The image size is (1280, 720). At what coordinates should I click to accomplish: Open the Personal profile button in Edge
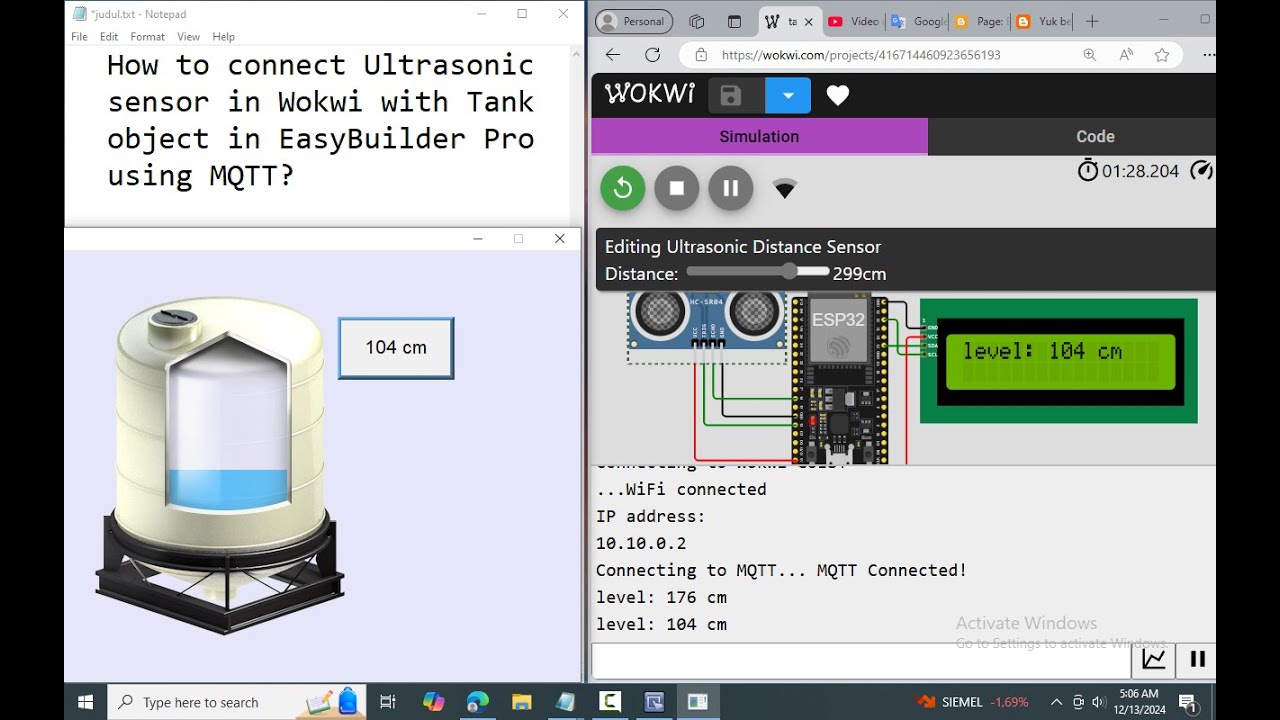[x=634, y=21]
